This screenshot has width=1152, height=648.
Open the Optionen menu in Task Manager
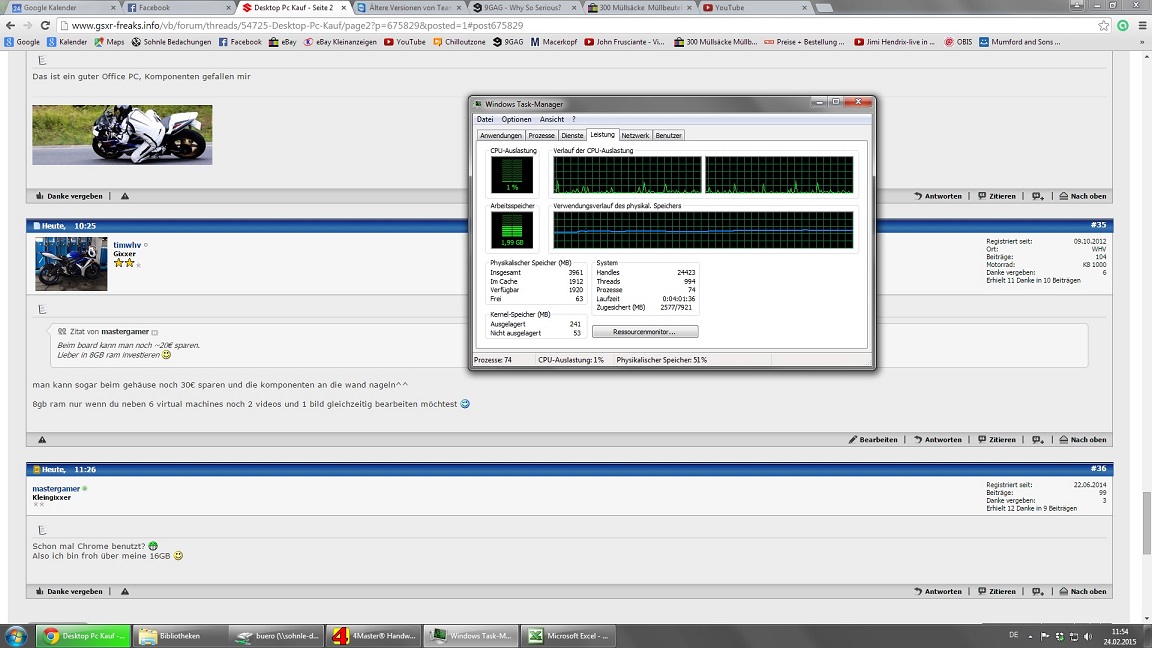tap(516, 119)
